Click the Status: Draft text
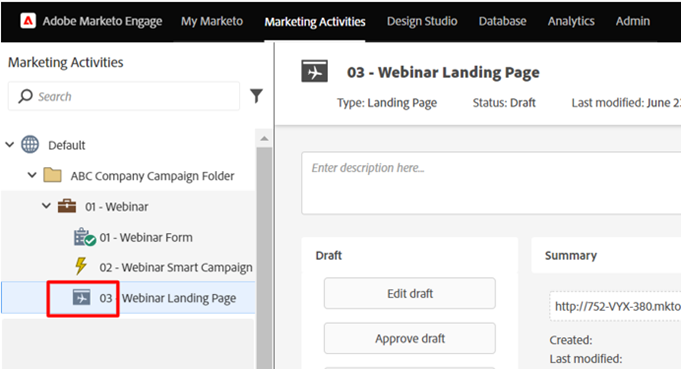 pyautogui.click(x=504, y=102)
